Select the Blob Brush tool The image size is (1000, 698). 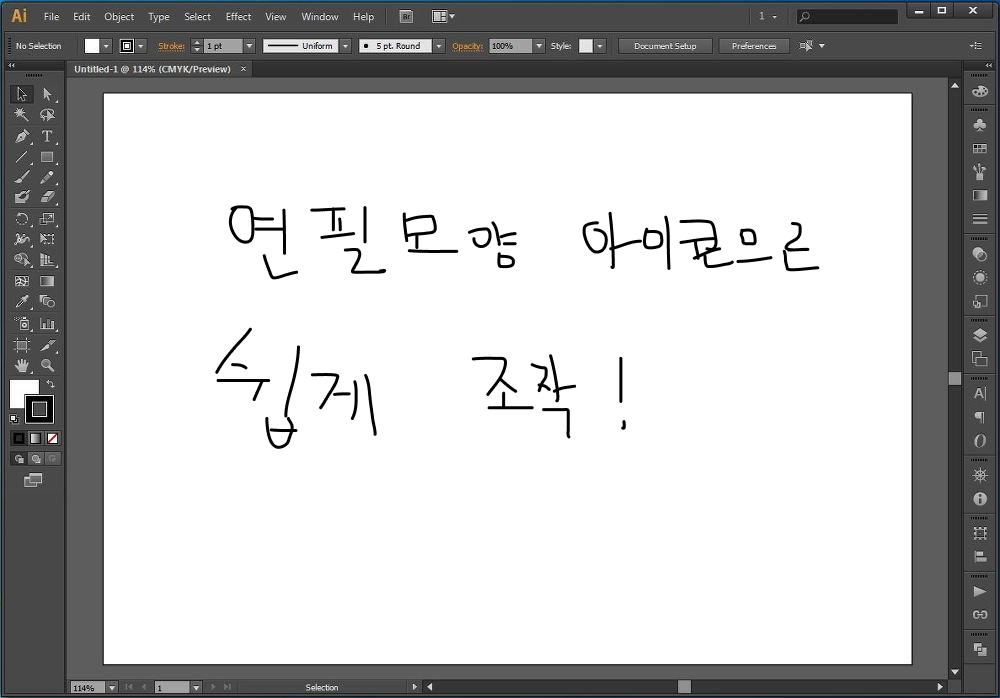(x=22, y=197)
